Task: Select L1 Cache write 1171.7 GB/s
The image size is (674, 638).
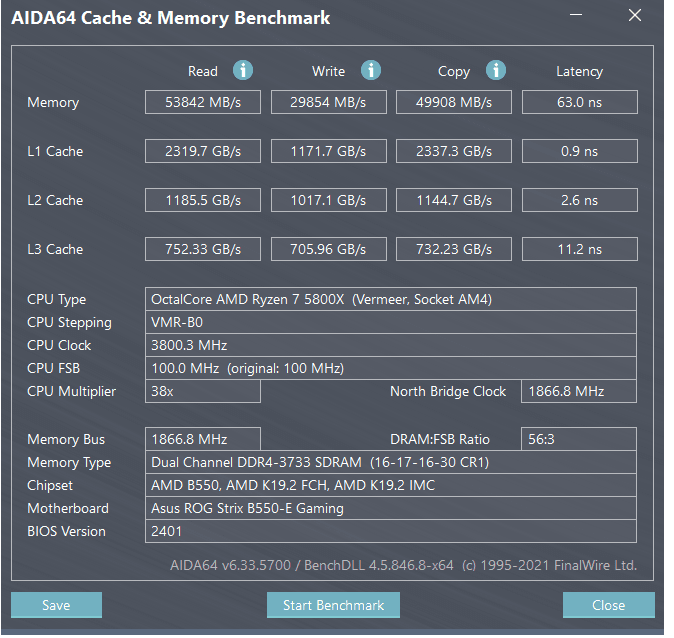Action: point(329,151)
